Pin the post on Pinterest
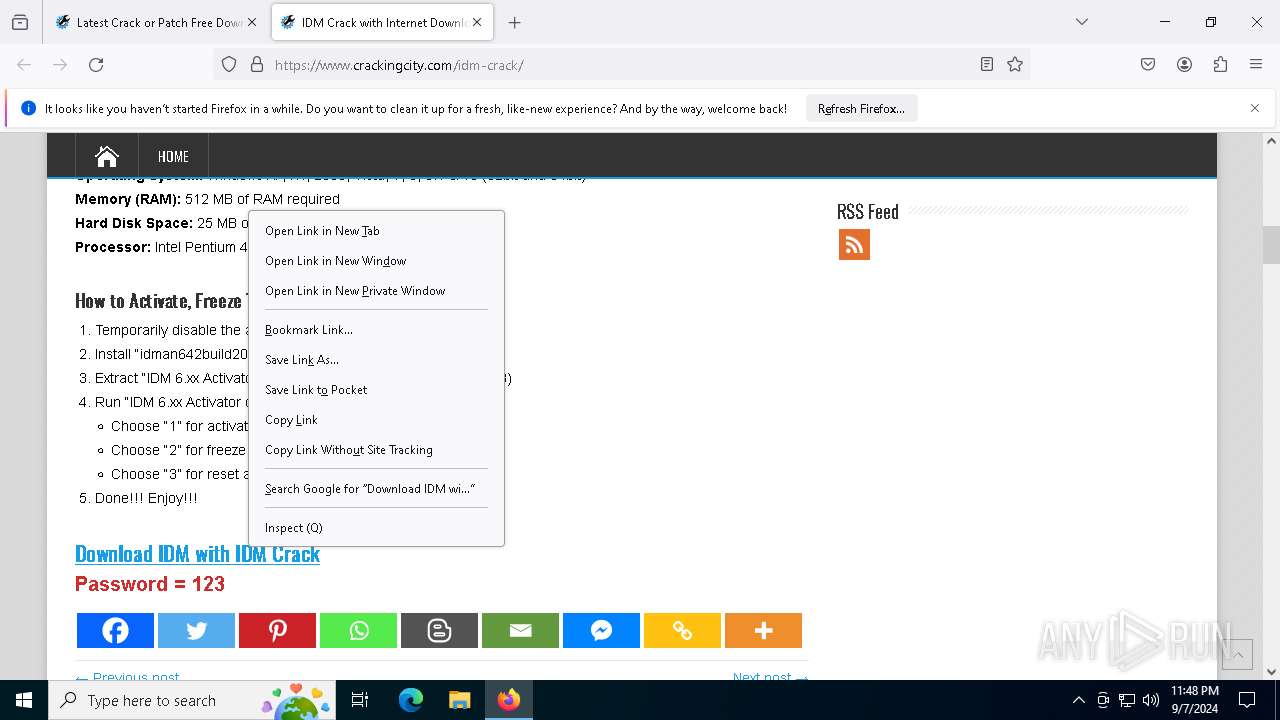This screenshot has width=1280, height=720. (x=277, y=630)
